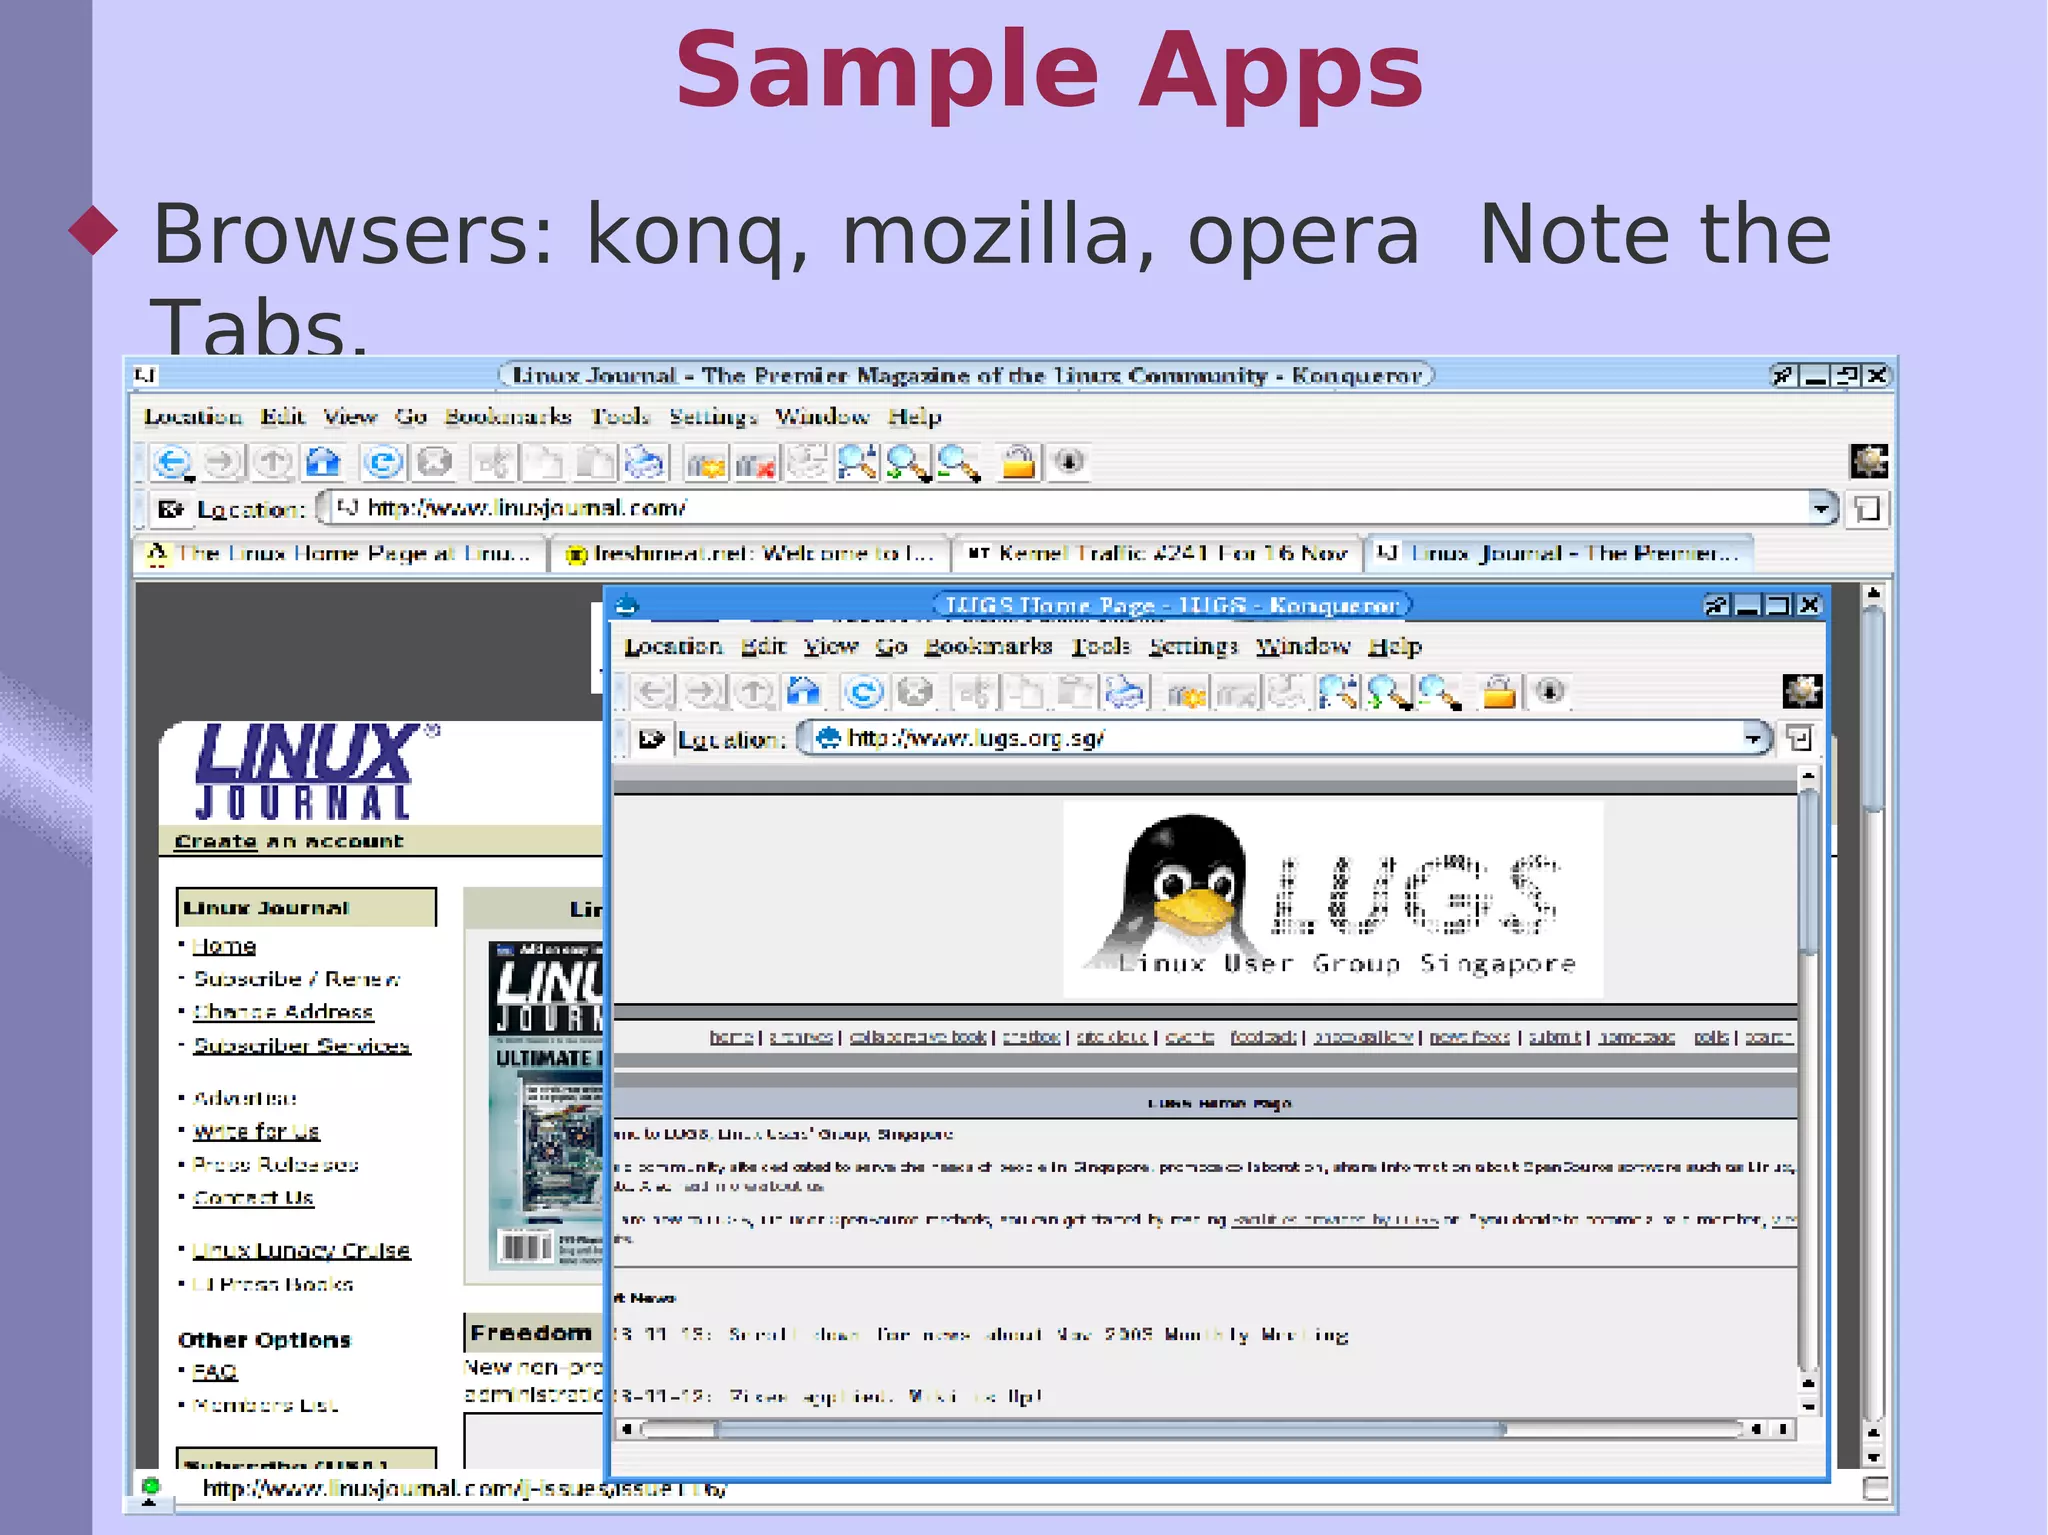The image size is (2048, 1535).
Task: Open new tab icon in Linux Journal toolbar
Action: tap(705, 464)
